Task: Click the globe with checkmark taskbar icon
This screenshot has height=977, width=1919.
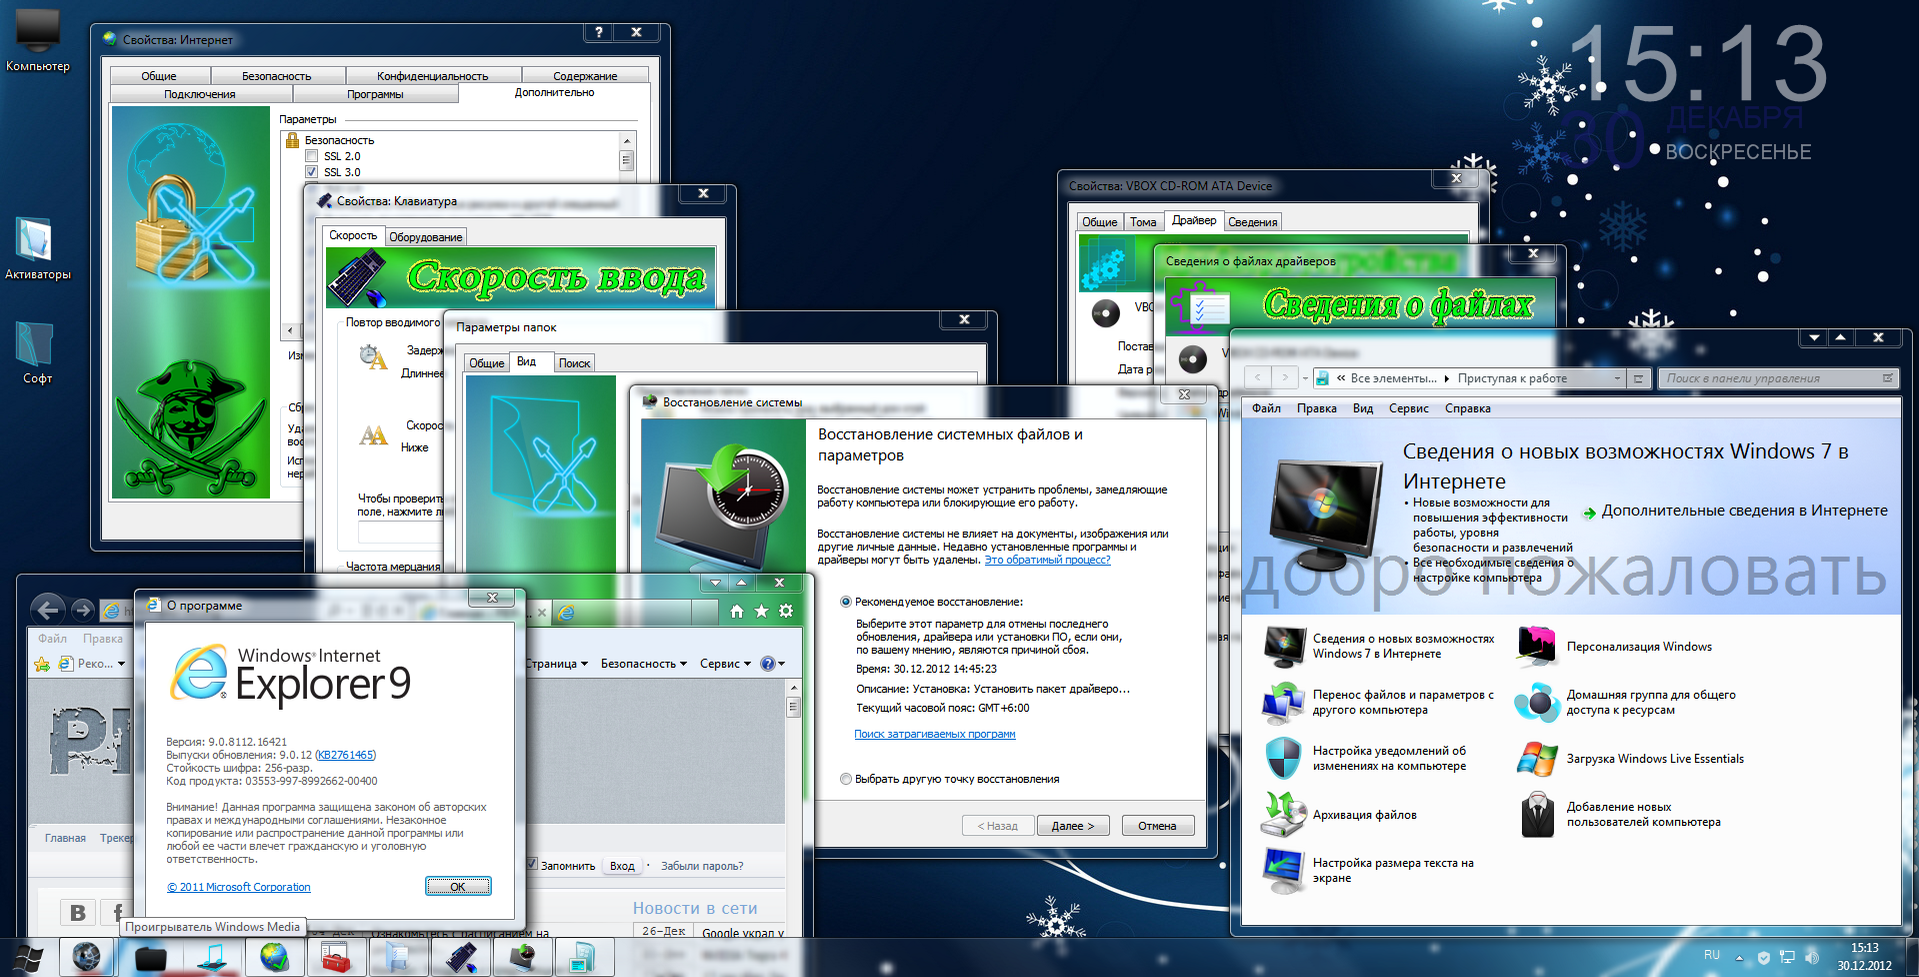Action: 274,958
